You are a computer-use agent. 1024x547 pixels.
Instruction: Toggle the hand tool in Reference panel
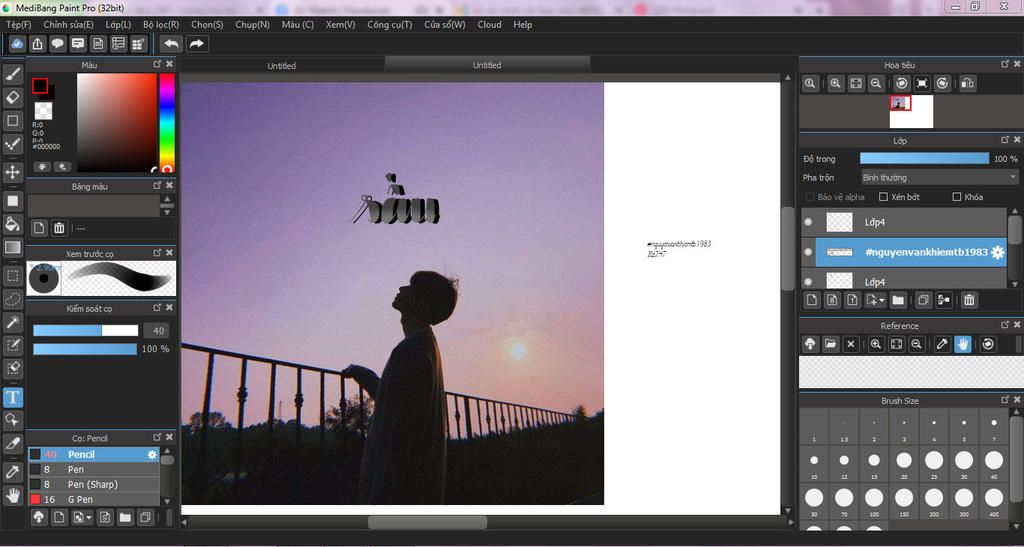[962, 344]
